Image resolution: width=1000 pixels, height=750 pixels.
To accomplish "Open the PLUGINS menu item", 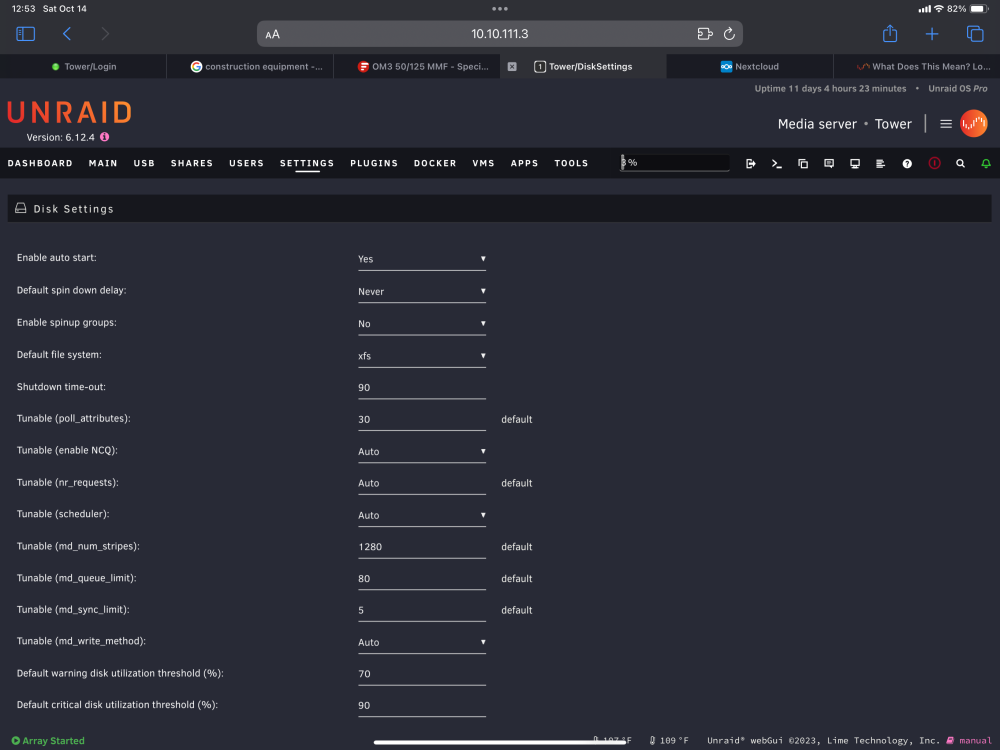I will (374, 163).
